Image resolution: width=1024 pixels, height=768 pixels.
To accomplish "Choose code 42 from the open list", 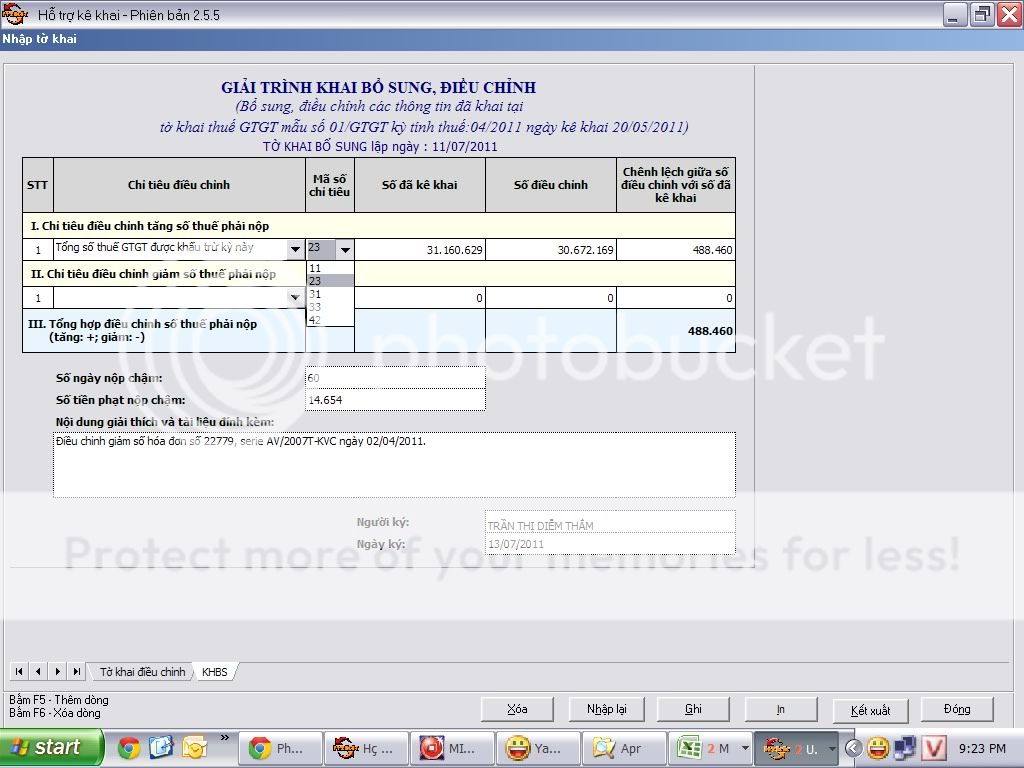I will click(x=316, y=320).
